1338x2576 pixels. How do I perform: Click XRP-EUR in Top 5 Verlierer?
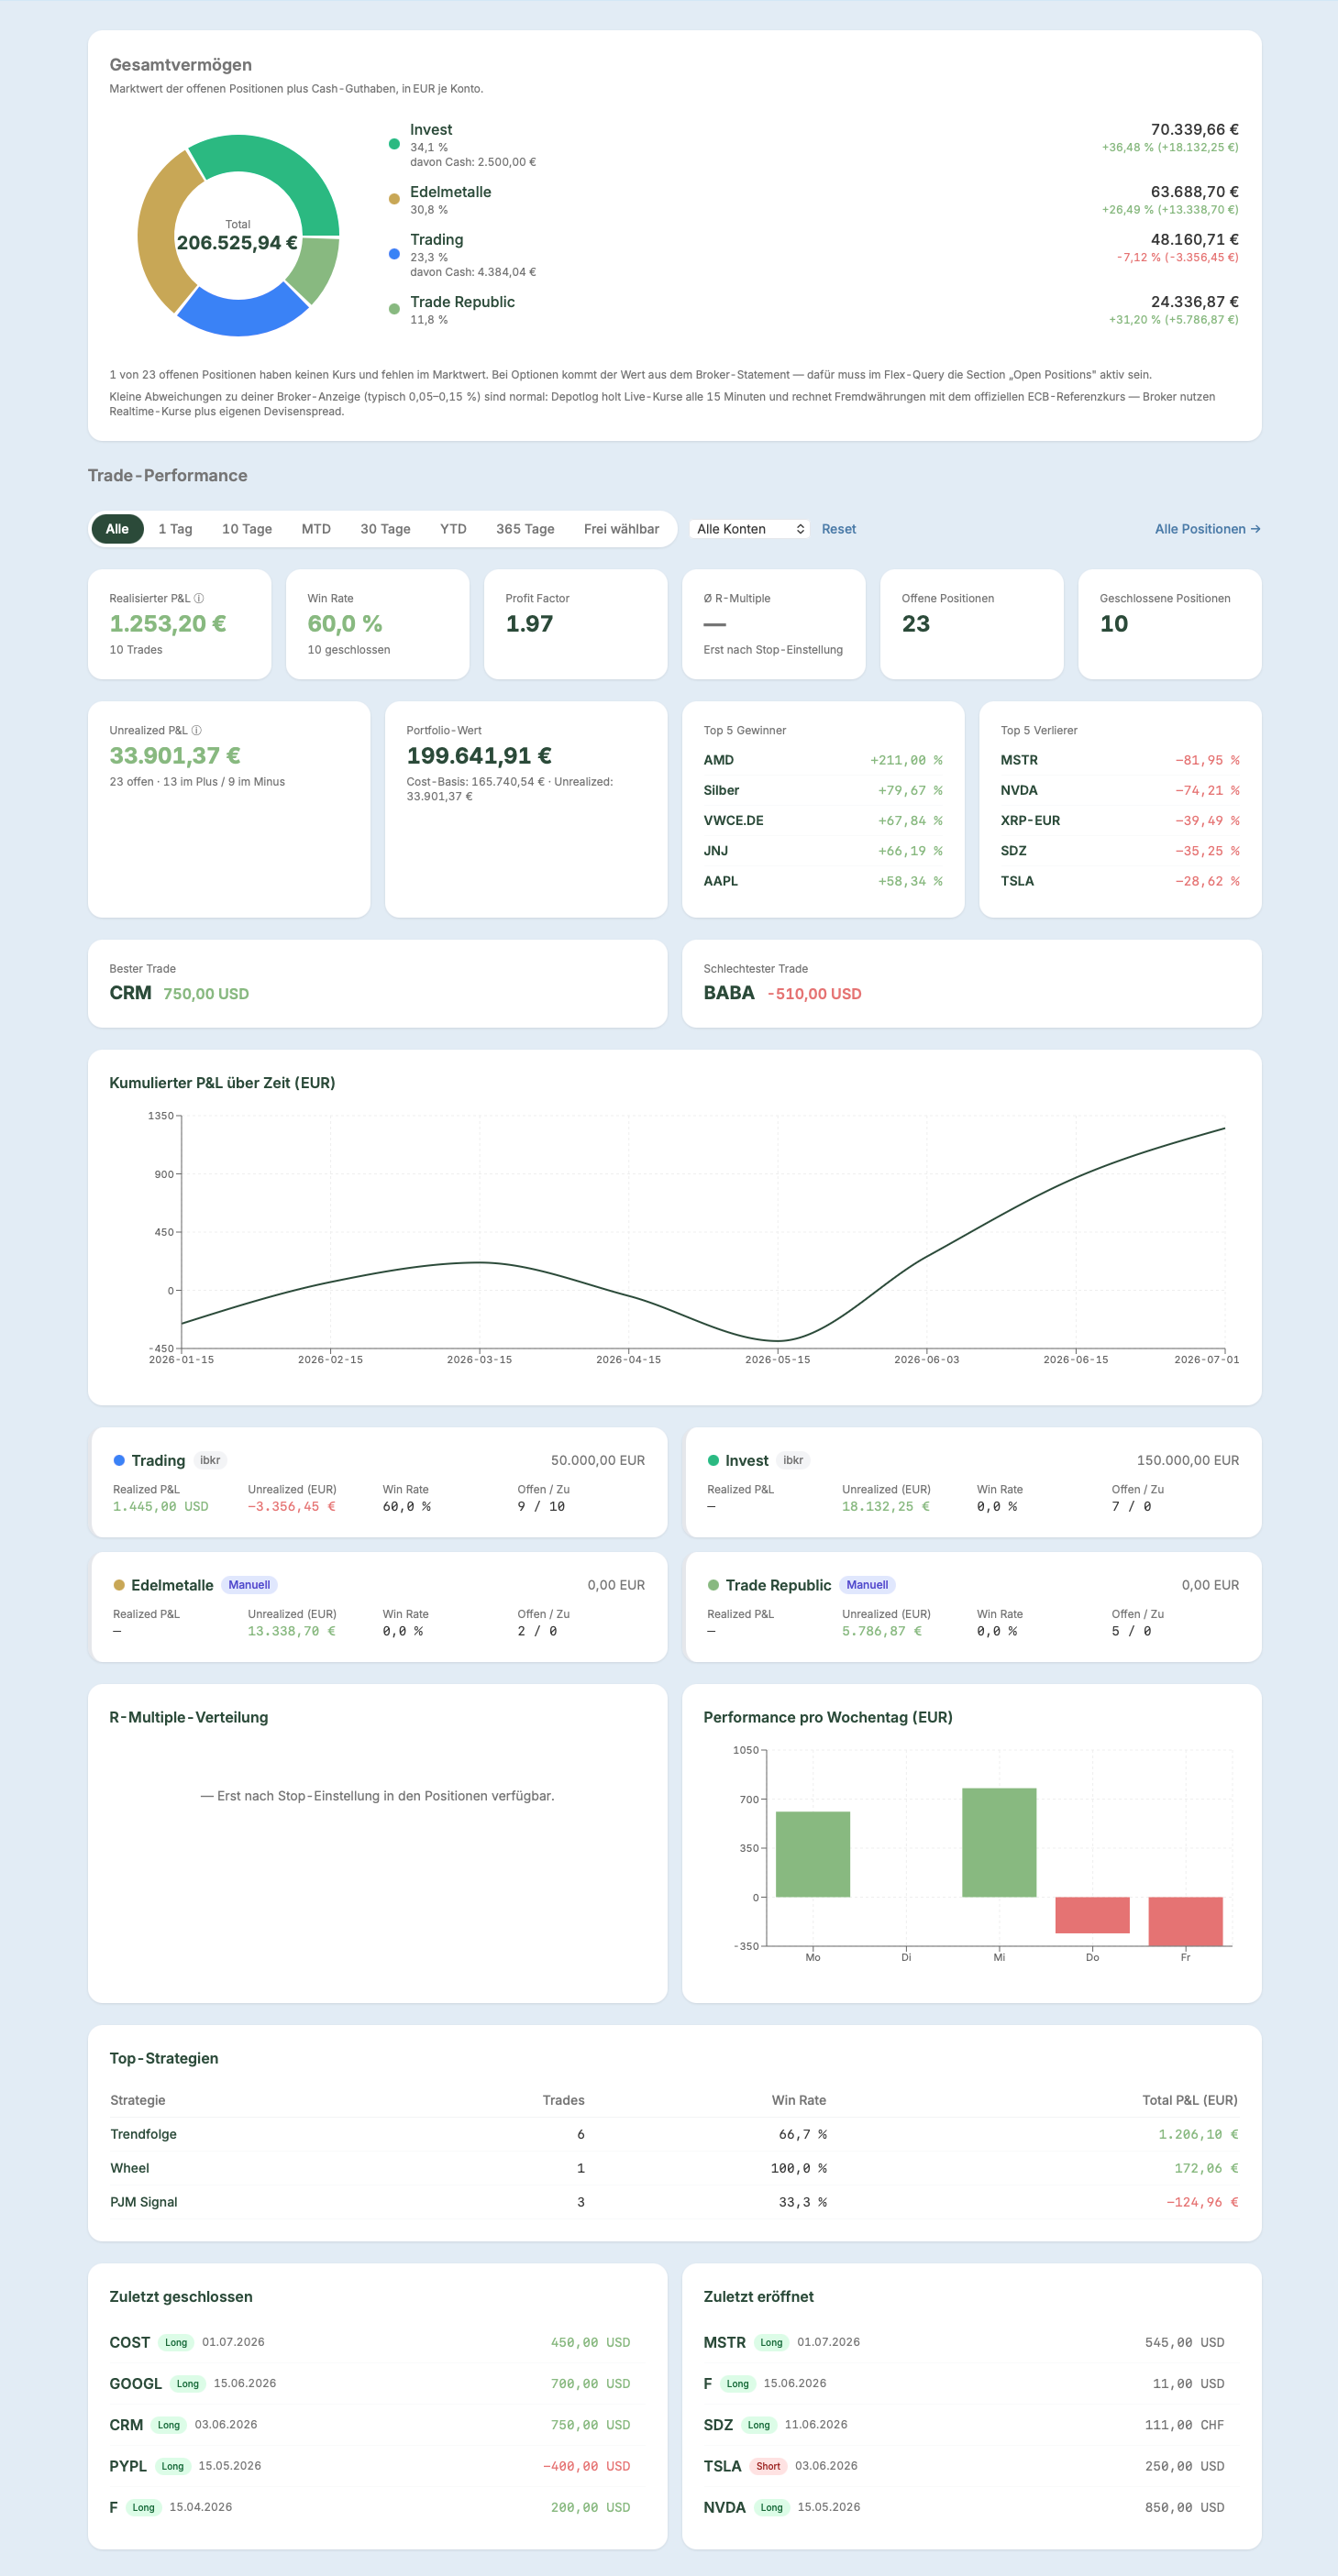(x=1030, y=820)
